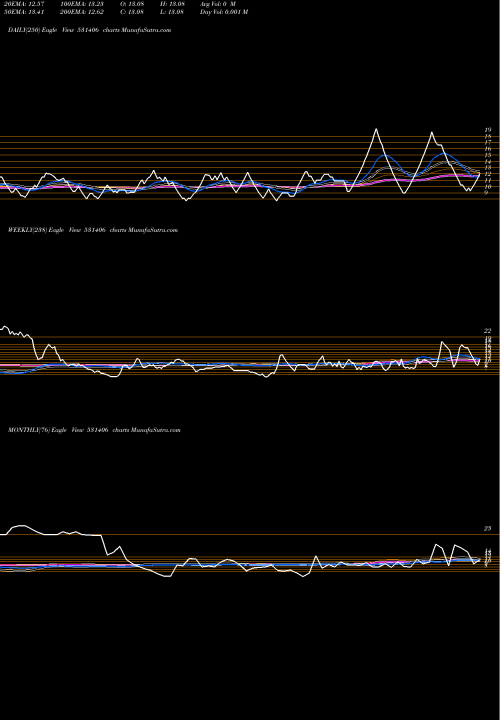This screenshot has height=720, width=500.
Task: Click the Day Vol 0.001 M reading
Action: 224,12
